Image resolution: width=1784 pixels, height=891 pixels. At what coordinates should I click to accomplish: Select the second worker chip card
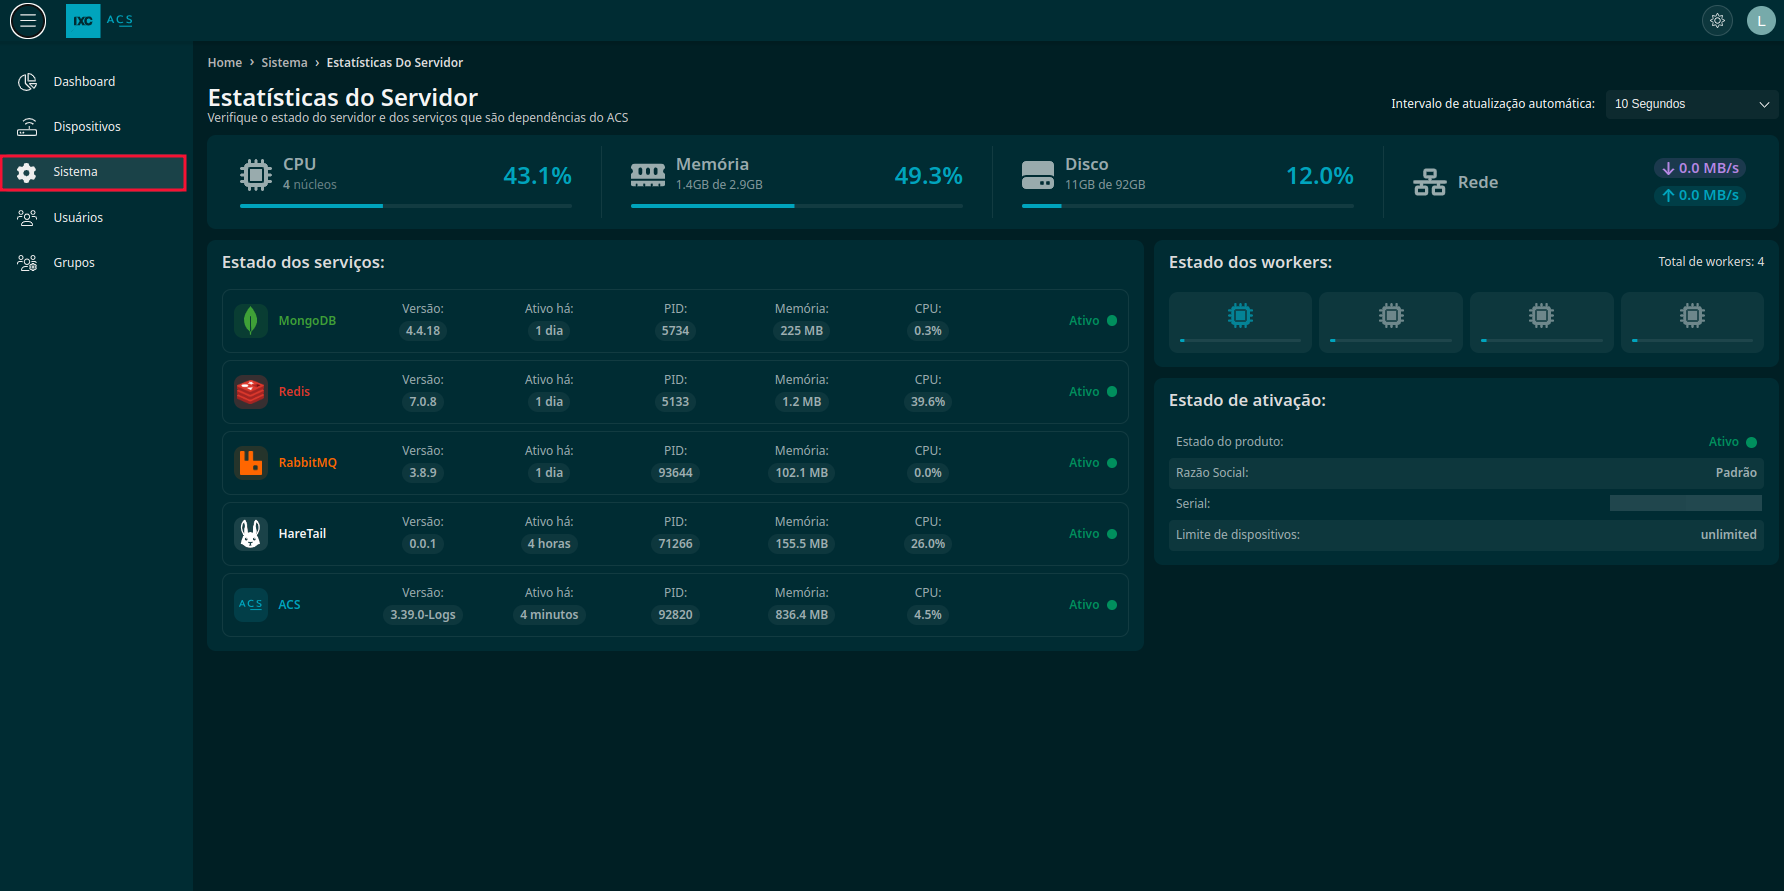click(1391, 322)
